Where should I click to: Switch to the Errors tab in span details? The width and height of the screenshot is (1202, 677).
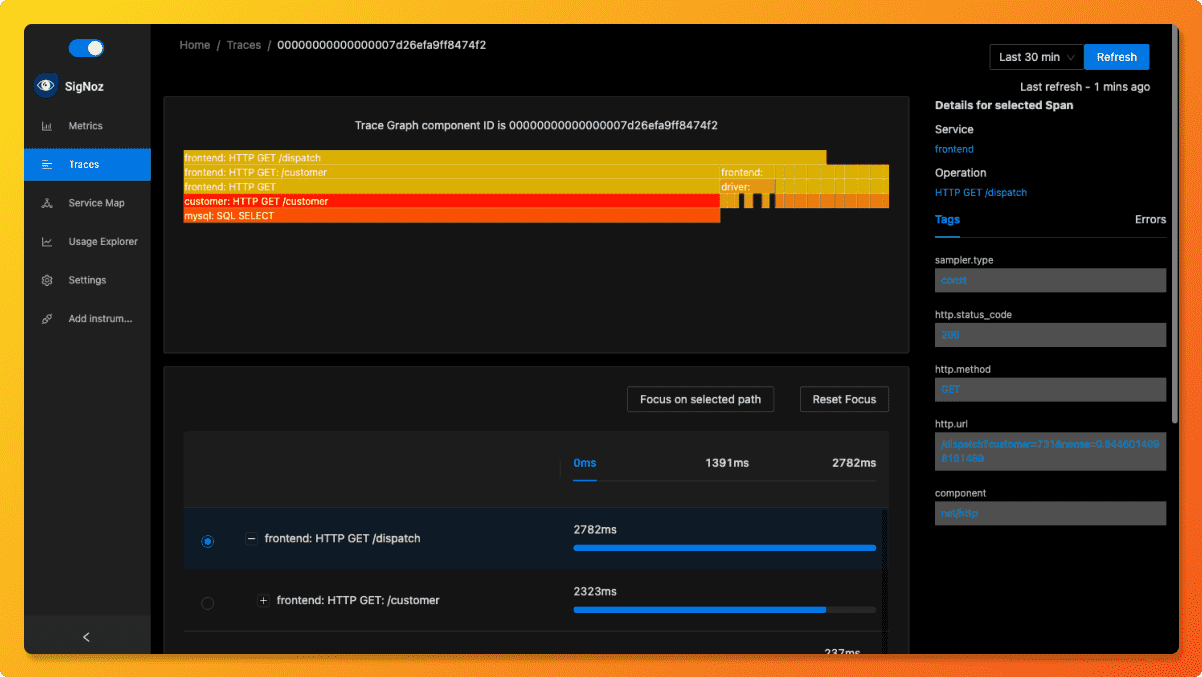point(1150,219)
